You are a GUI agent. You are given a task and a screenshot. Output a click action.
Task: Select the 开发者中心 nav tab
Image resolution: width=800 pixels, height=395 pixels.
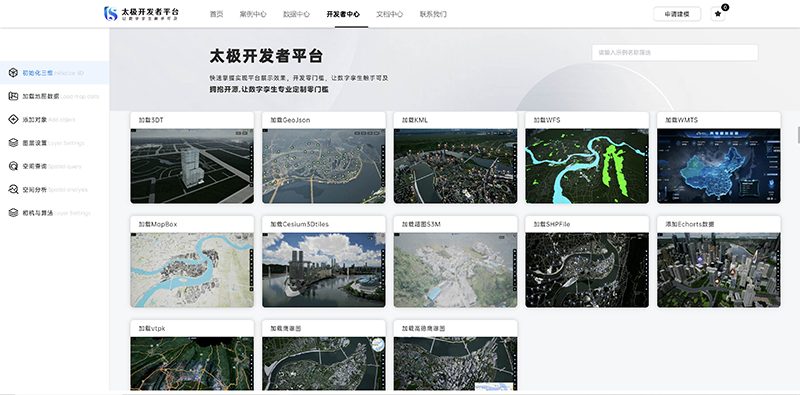point(343,14)
